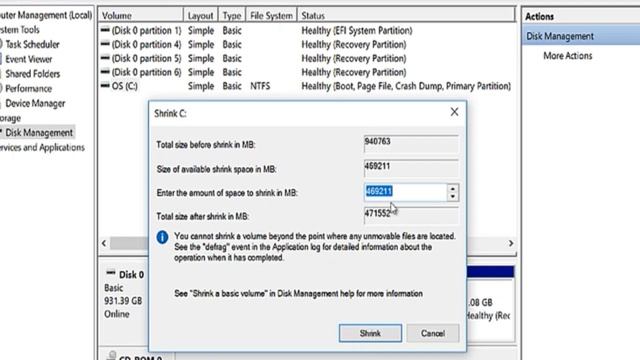The image size is (640, 360).
Task: Open Performance in the tree
Action: (29, 89)
